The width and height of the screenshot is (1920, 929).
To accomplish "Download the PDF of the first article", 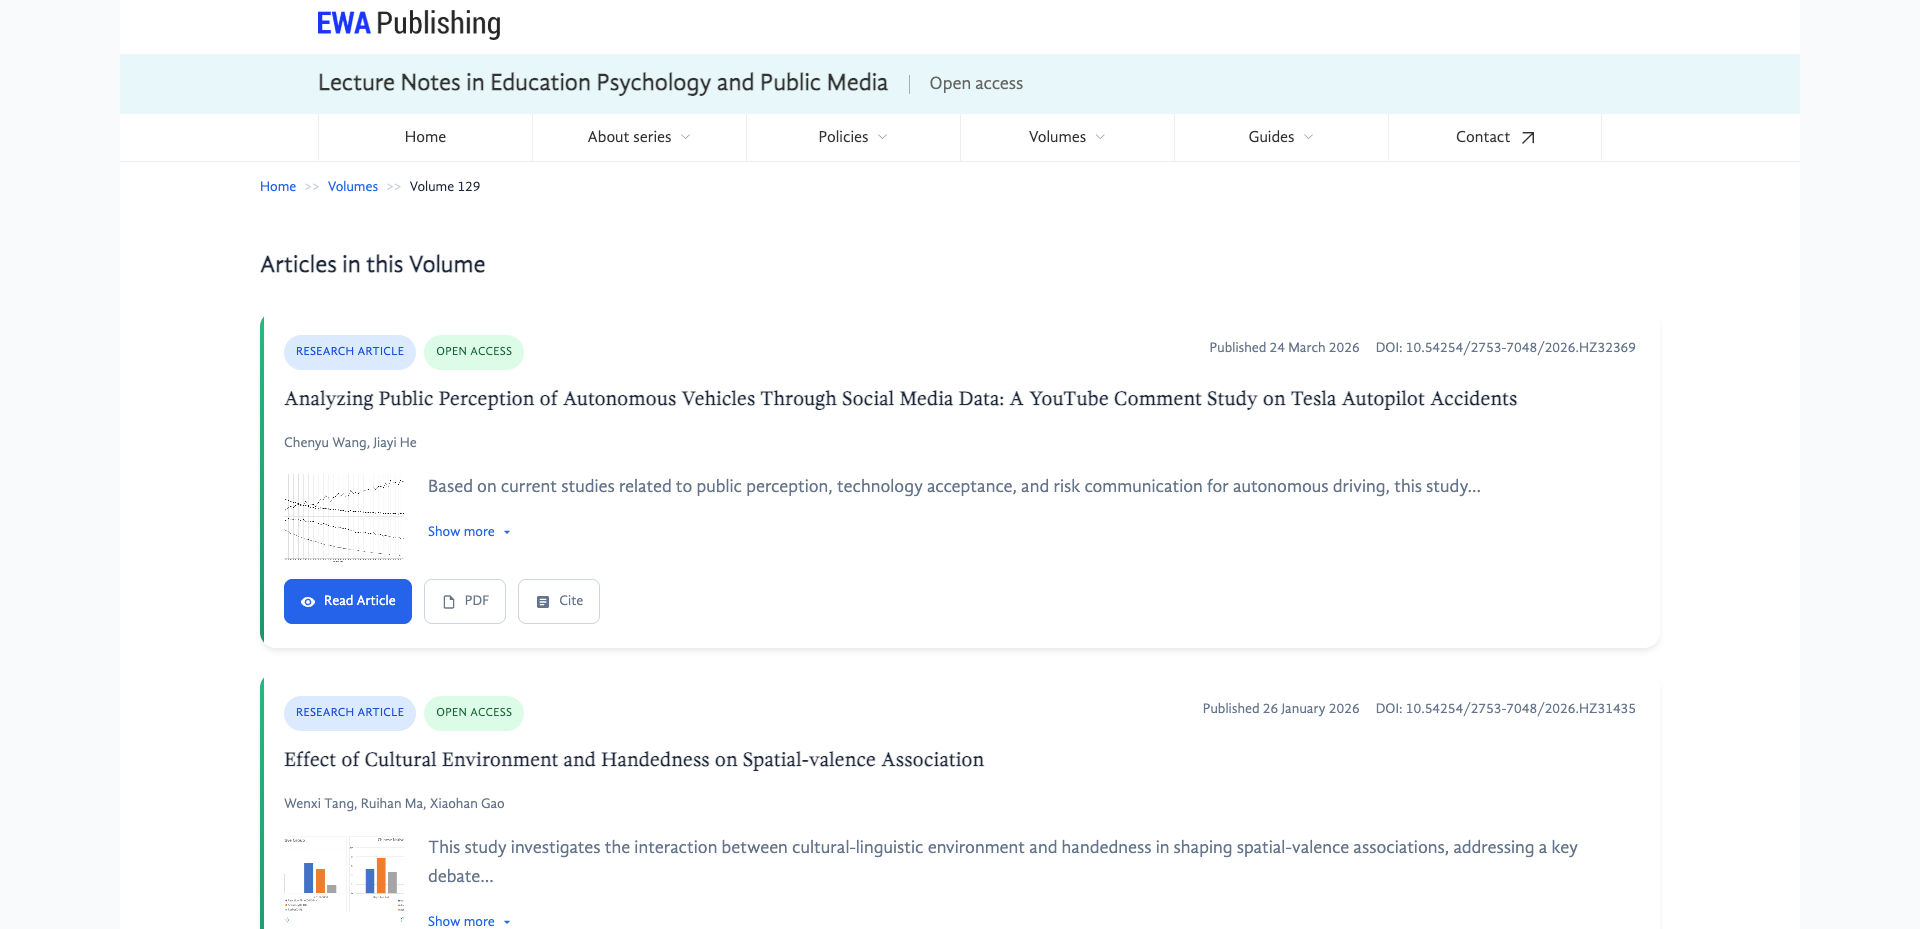I will tap(465, 601).
